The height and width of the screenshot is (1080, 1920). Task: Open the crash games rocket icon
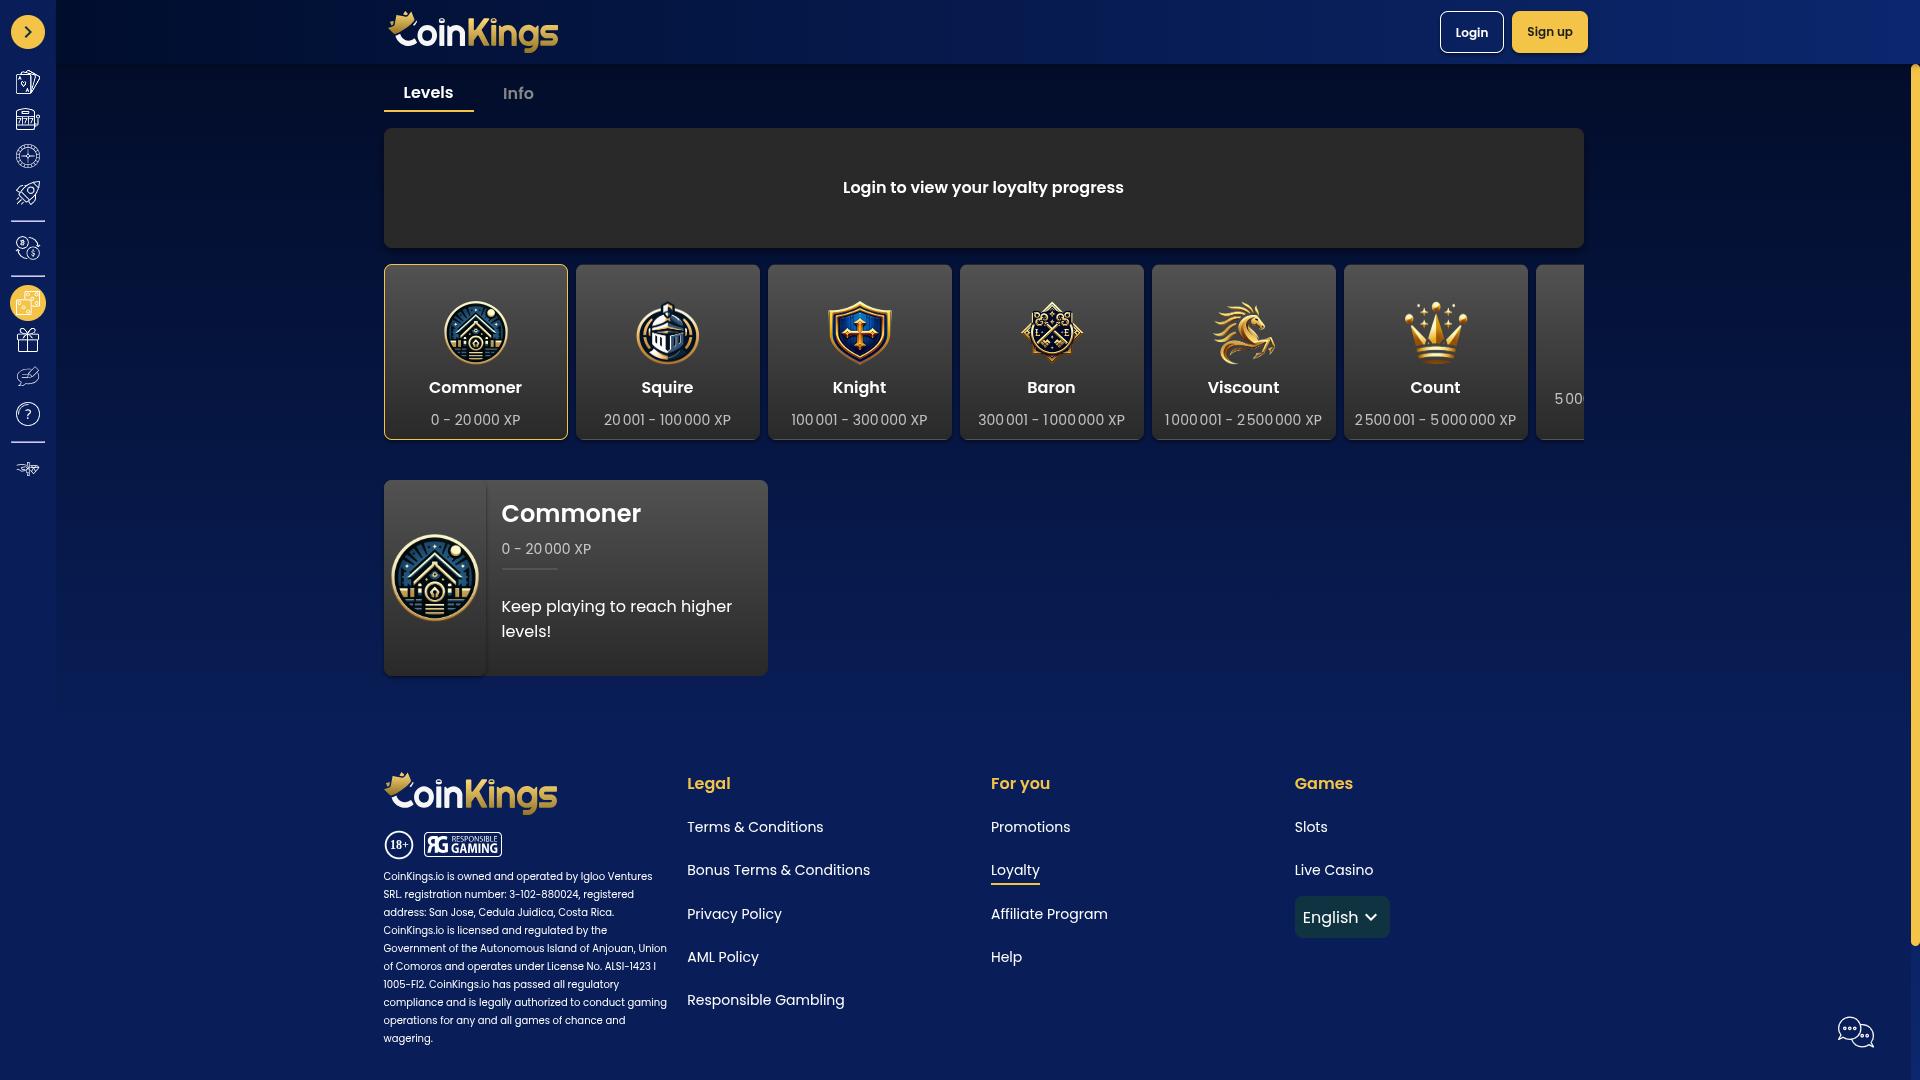tap(28, 193)
